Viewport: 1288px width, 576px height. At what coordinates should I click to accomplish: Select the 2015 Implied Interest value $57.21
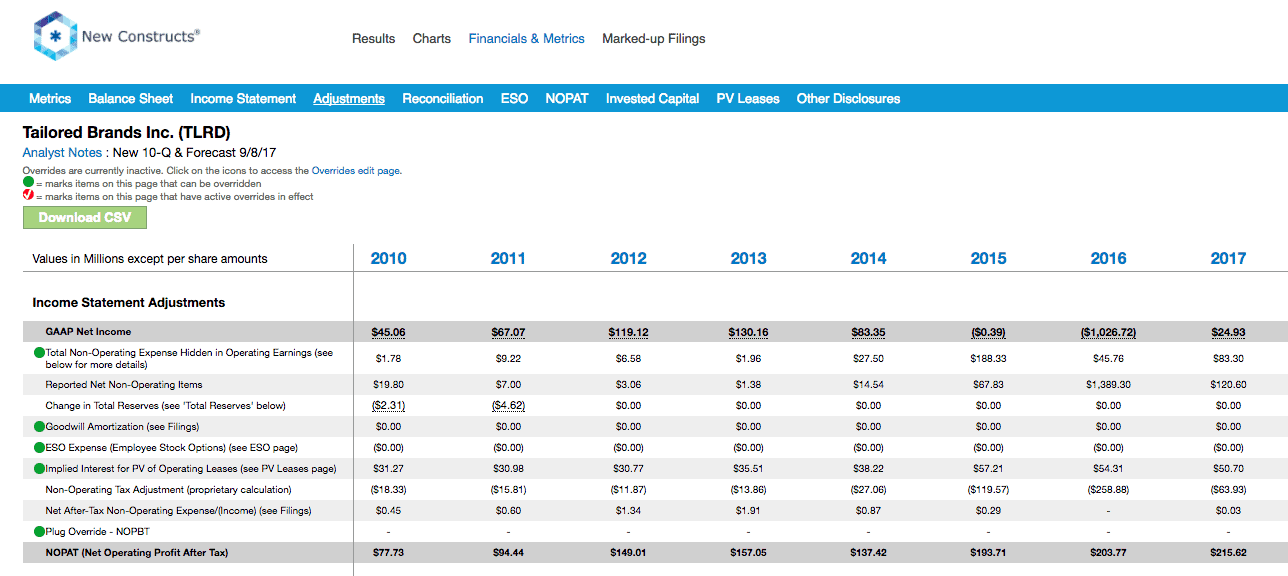(x=989, y=469)
